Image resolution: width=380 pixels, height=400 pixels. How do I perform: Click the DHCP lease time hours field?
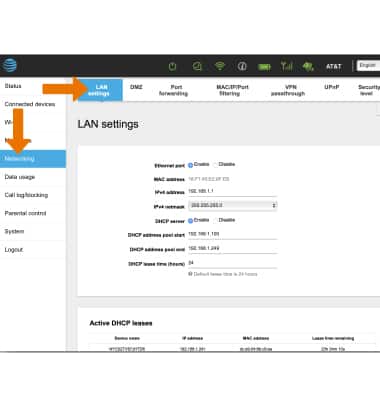click(x=233, y=263)
